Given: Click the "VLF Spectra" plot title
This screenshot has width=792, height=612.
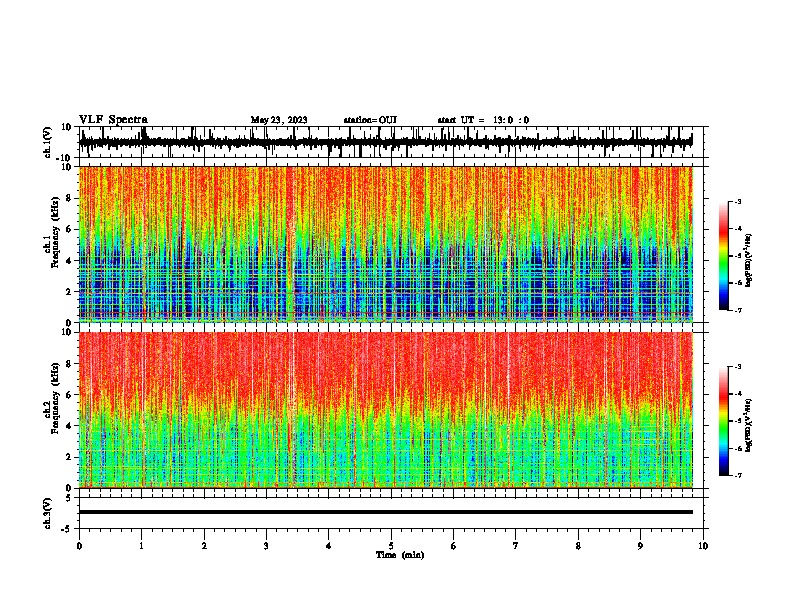Looking at the screenshot, I should [113, 120].
